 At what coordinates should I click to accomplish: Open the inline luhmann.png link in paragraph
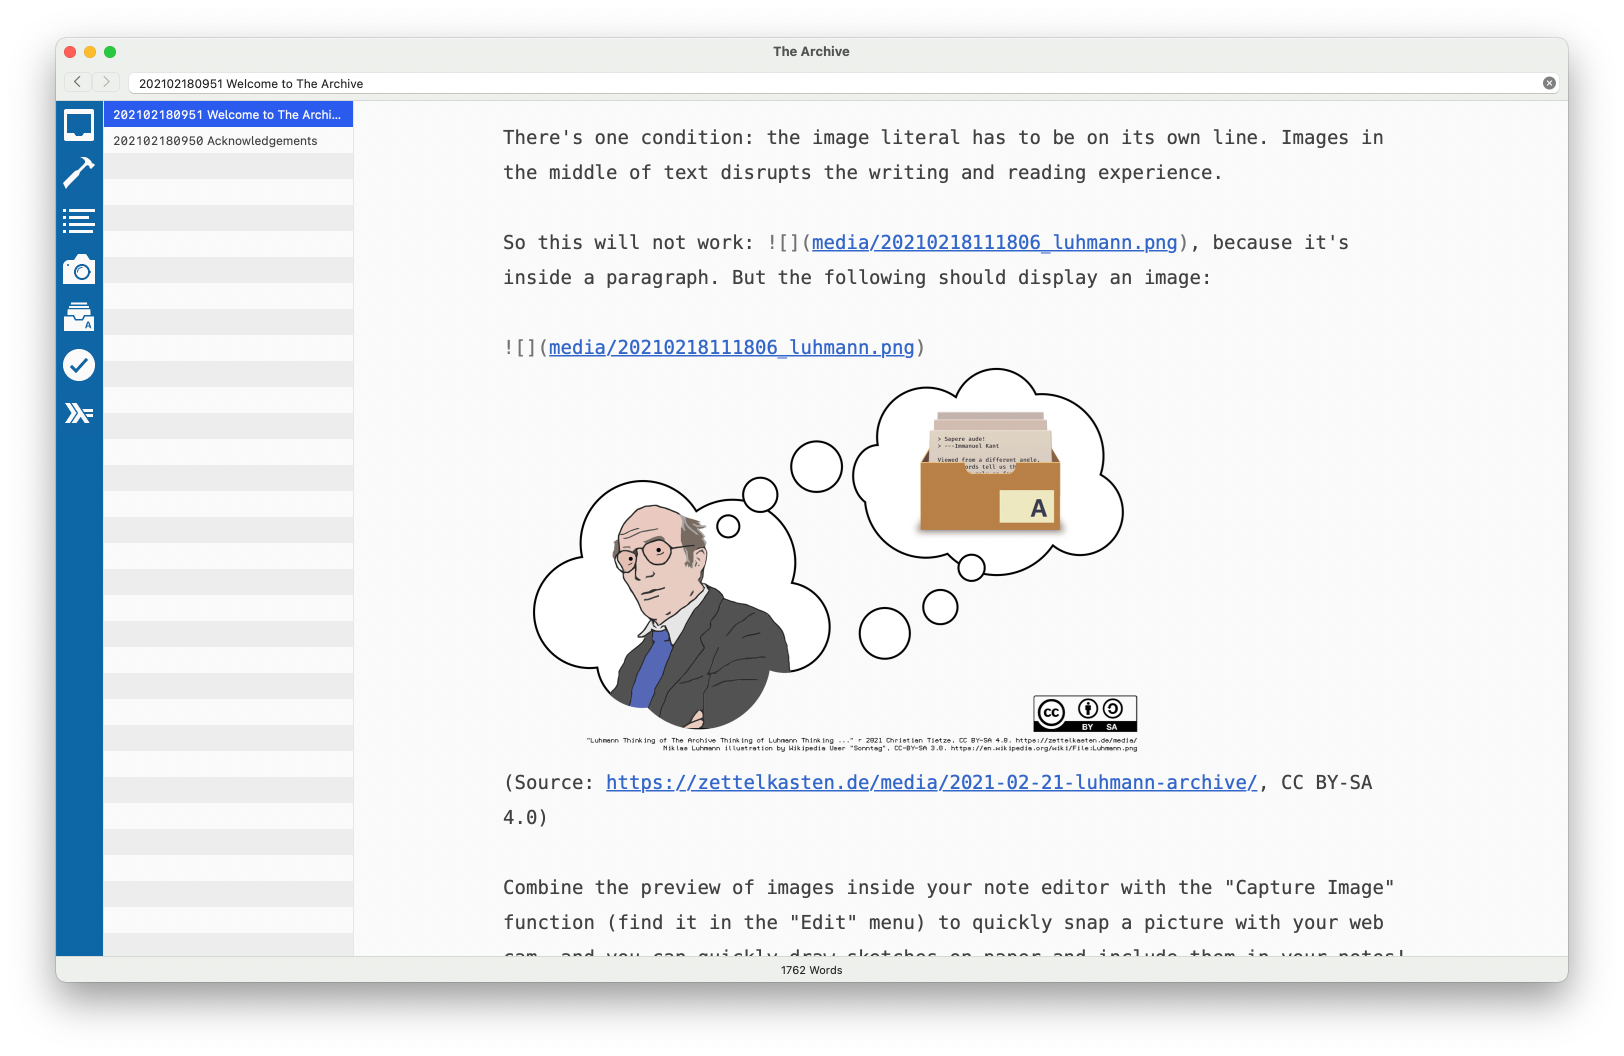coord(994,243)
